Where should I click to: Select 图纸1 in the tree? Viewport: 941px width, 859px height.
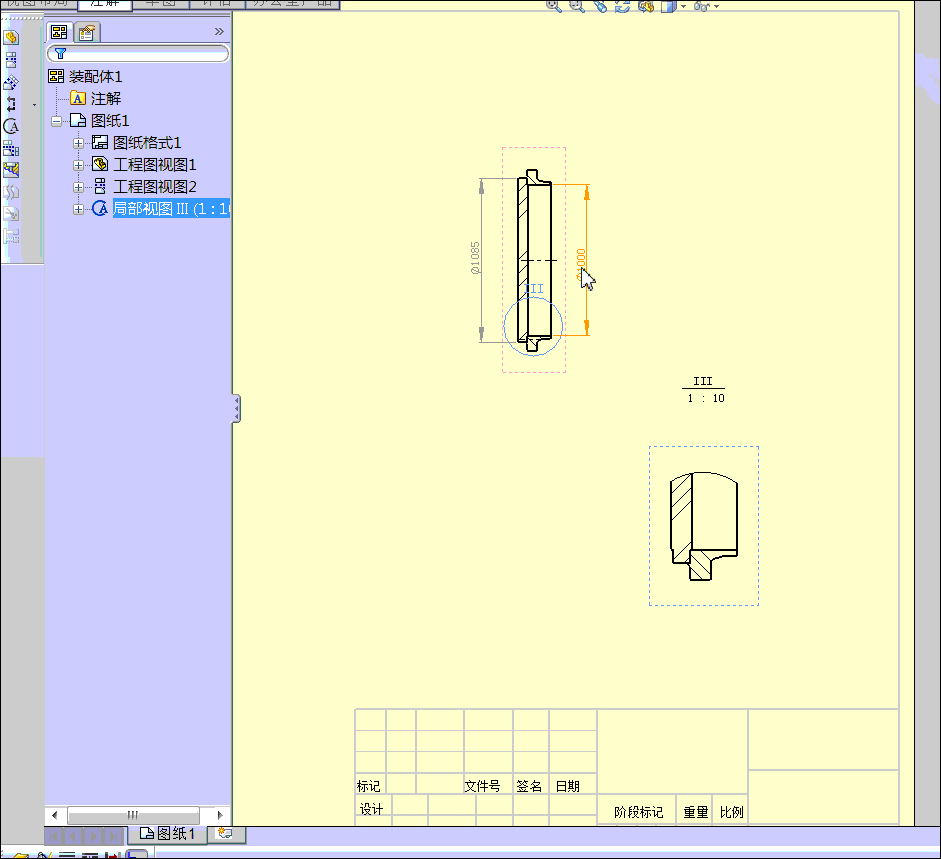100,121
